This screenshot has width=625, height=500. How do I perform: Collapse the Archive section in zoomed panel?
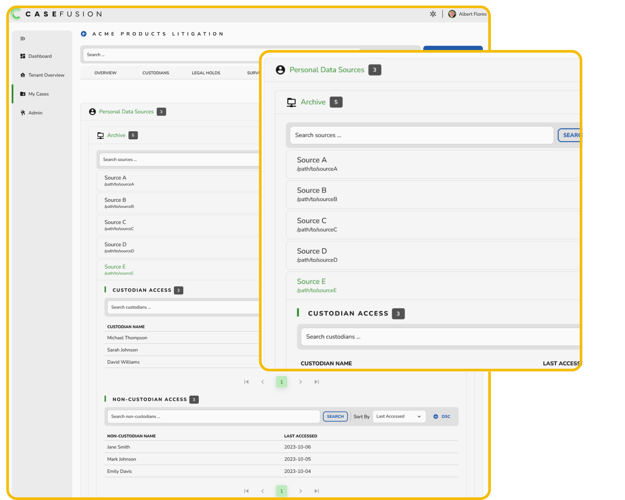click(x=313, y=102)
